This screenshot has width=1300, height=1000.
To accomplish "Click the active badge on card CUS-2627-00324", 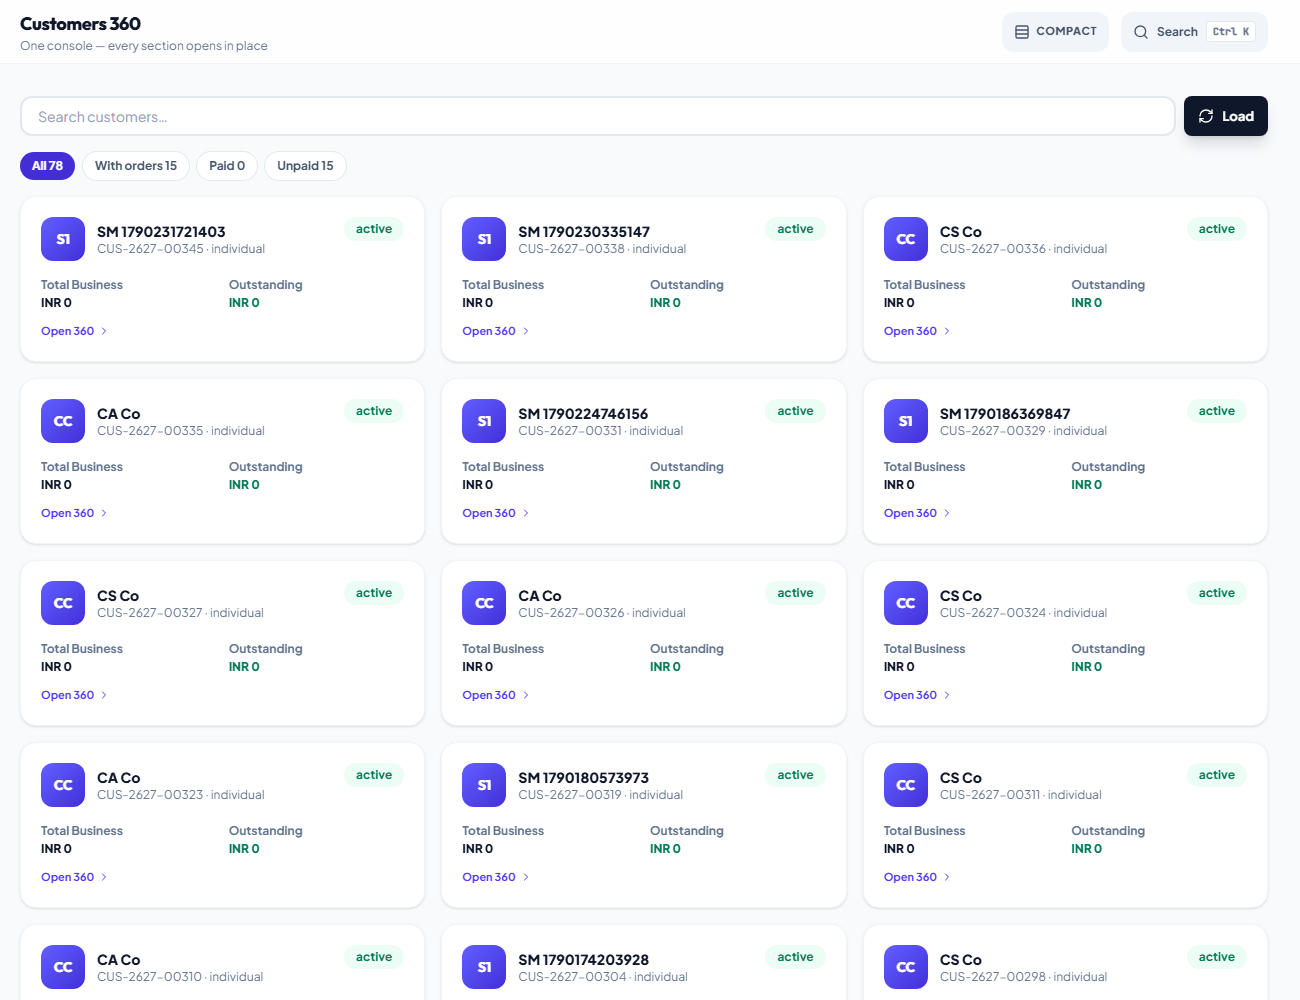I will point(1217,593).
